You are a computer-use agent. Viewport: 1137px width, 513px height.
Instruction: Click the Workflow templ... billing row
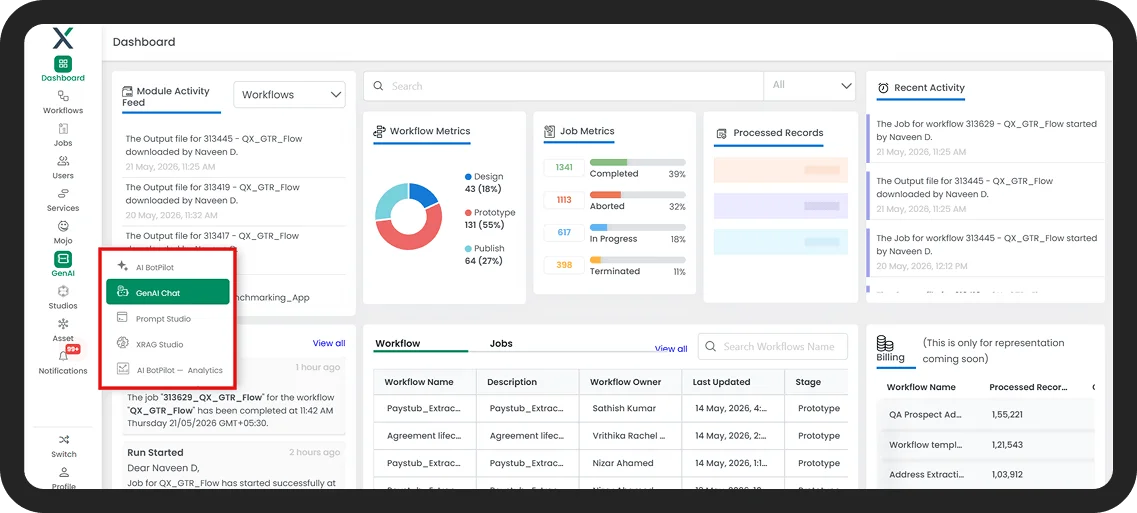pyautogui.click(x=985, y=445)
